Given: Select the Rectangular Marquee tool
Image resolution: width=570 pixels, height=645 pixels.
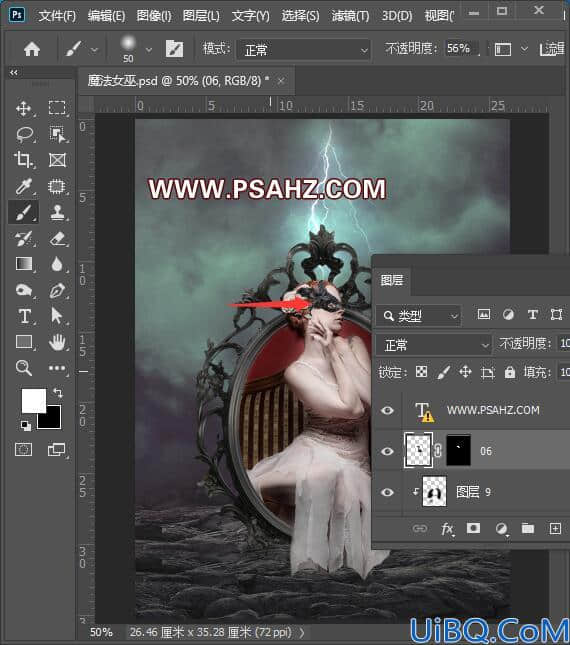Looking at the screenshot, I should 57,107.
